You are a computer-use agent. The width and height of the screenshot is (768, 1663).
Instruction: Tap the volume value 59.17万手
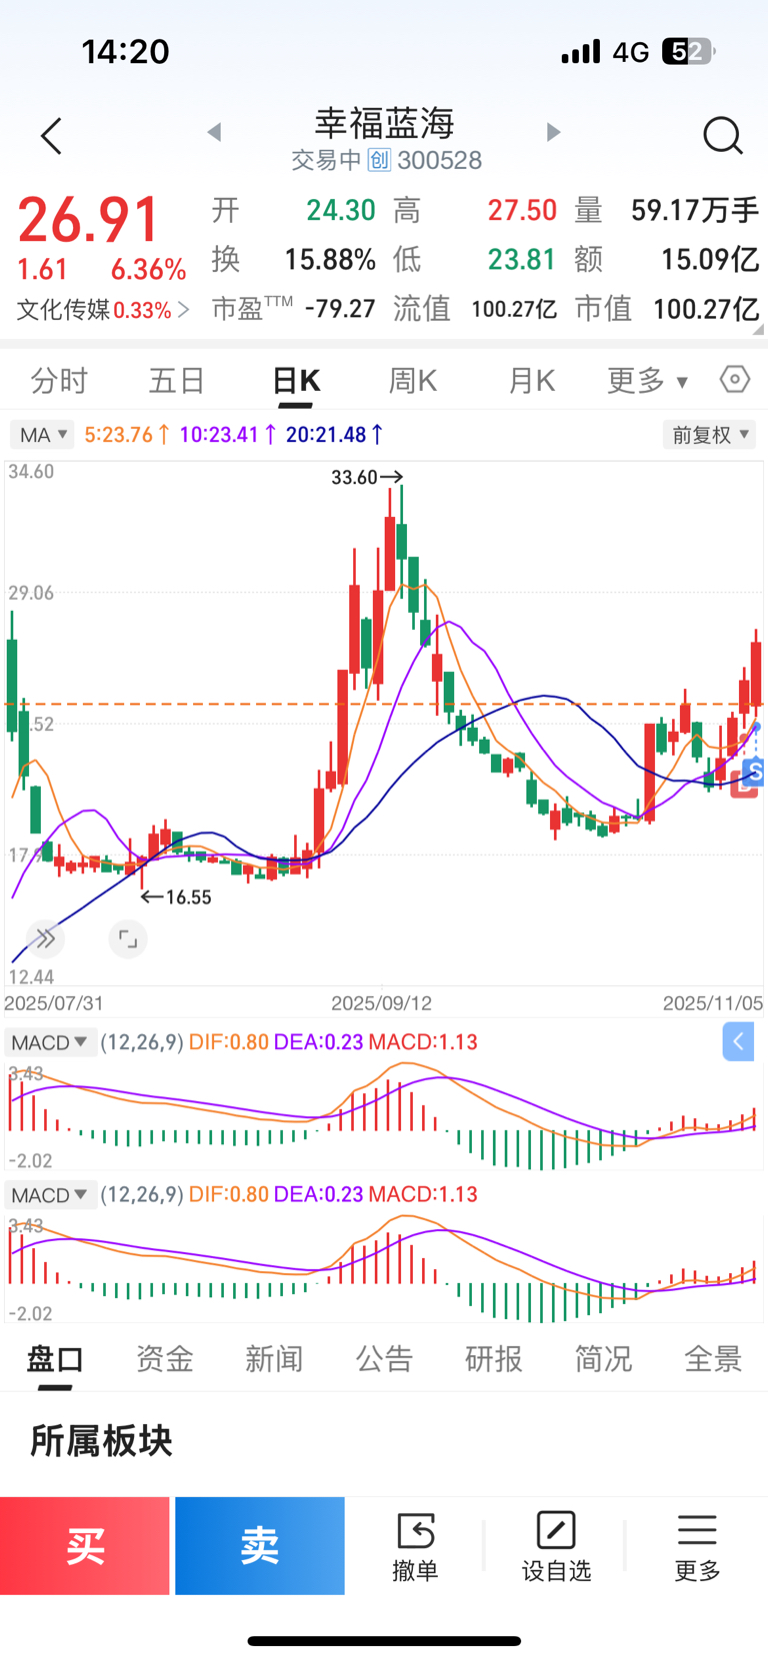695,210
